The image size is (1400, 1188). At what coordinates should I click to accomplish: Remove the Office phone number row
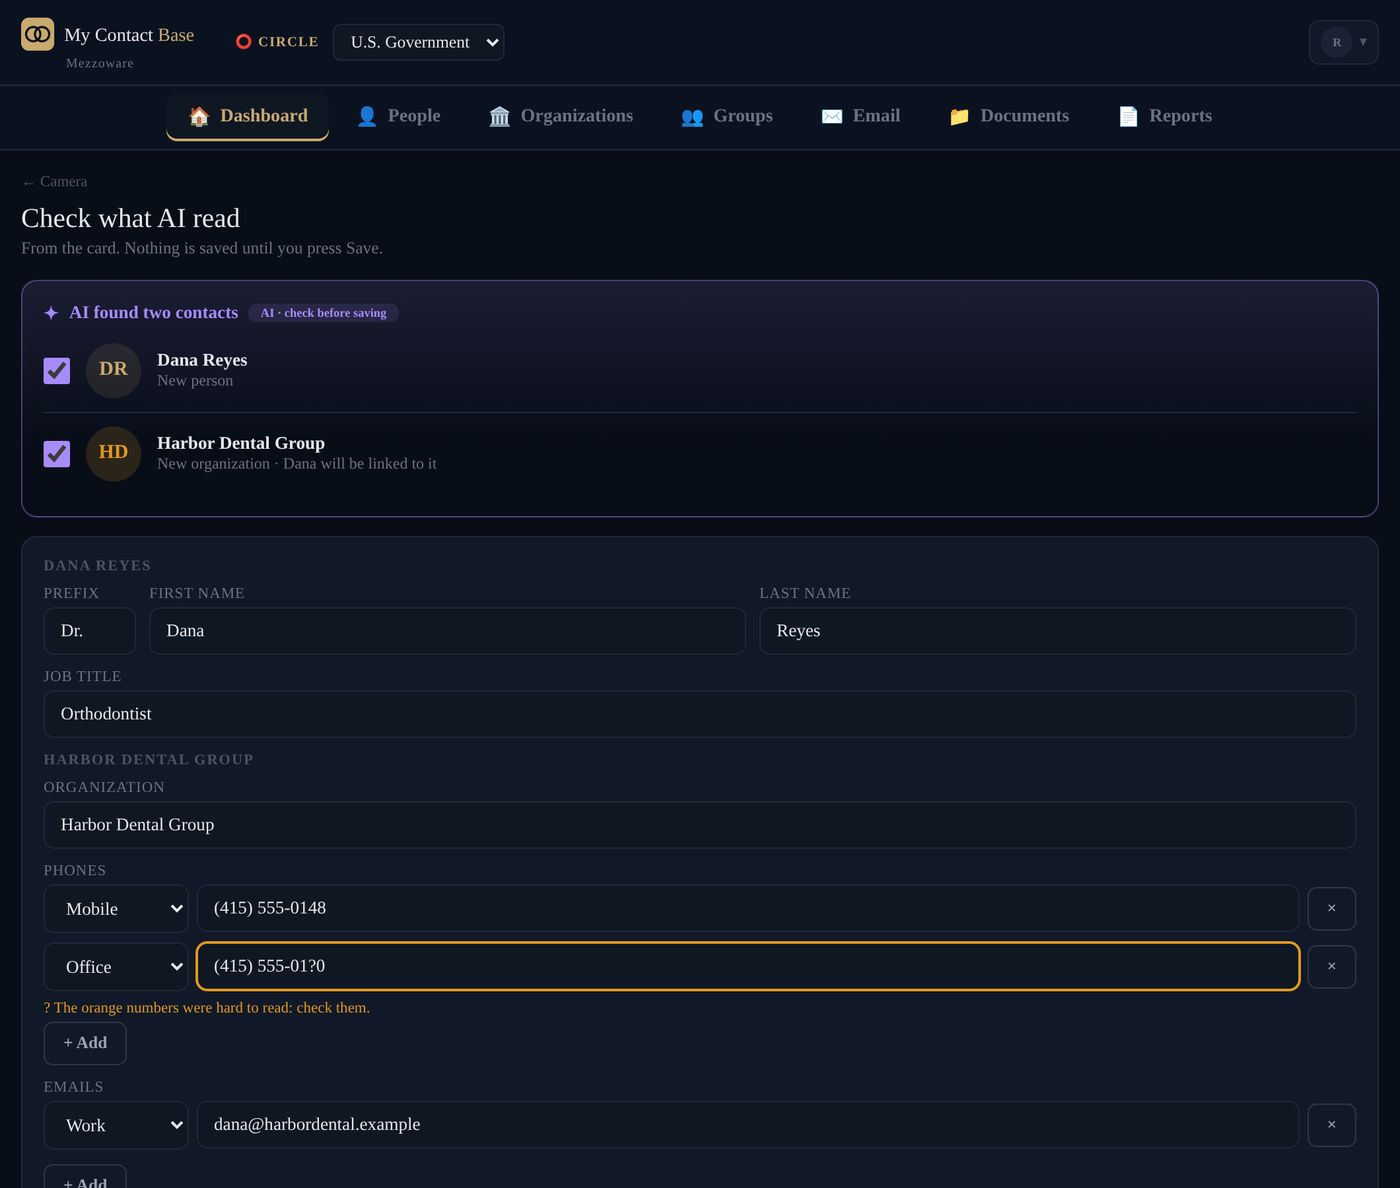[x=1331, y=966]
